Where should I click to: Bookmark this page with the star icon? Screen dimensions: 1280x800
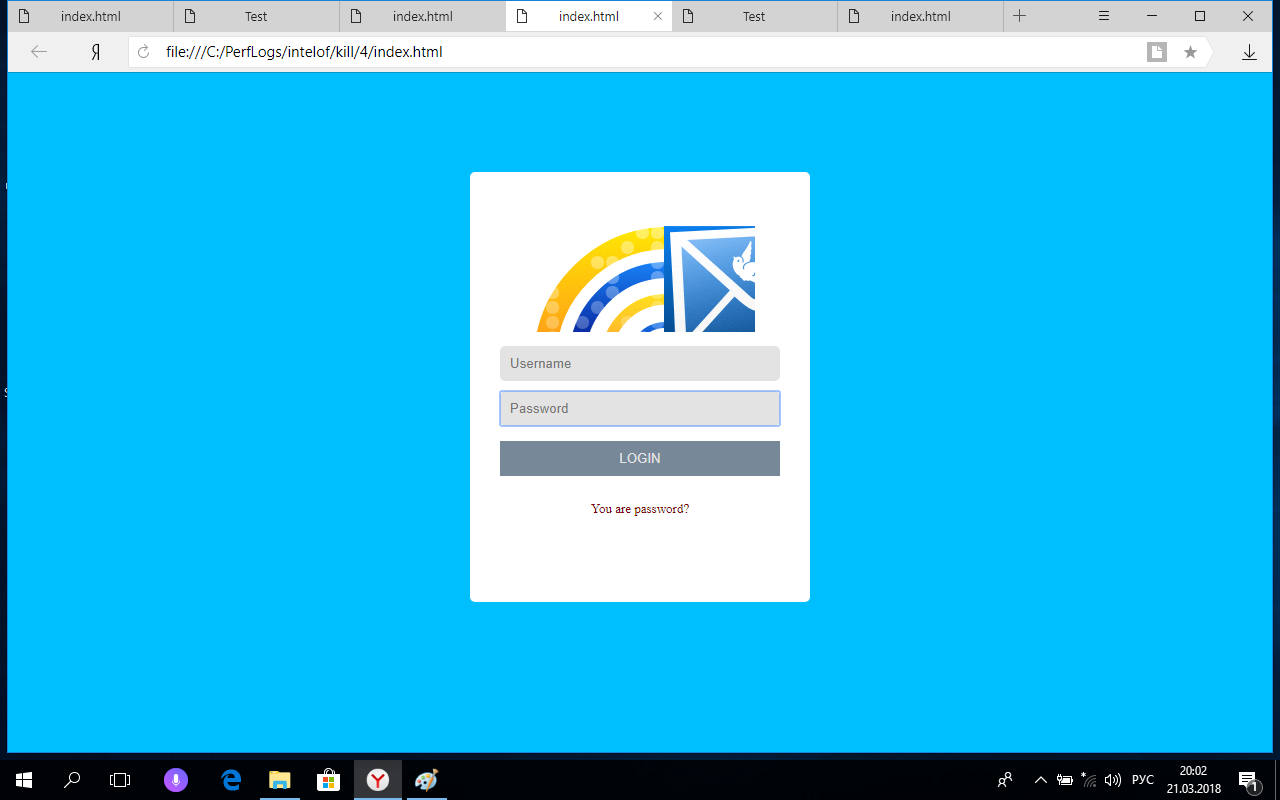(x=1190, y=52)
